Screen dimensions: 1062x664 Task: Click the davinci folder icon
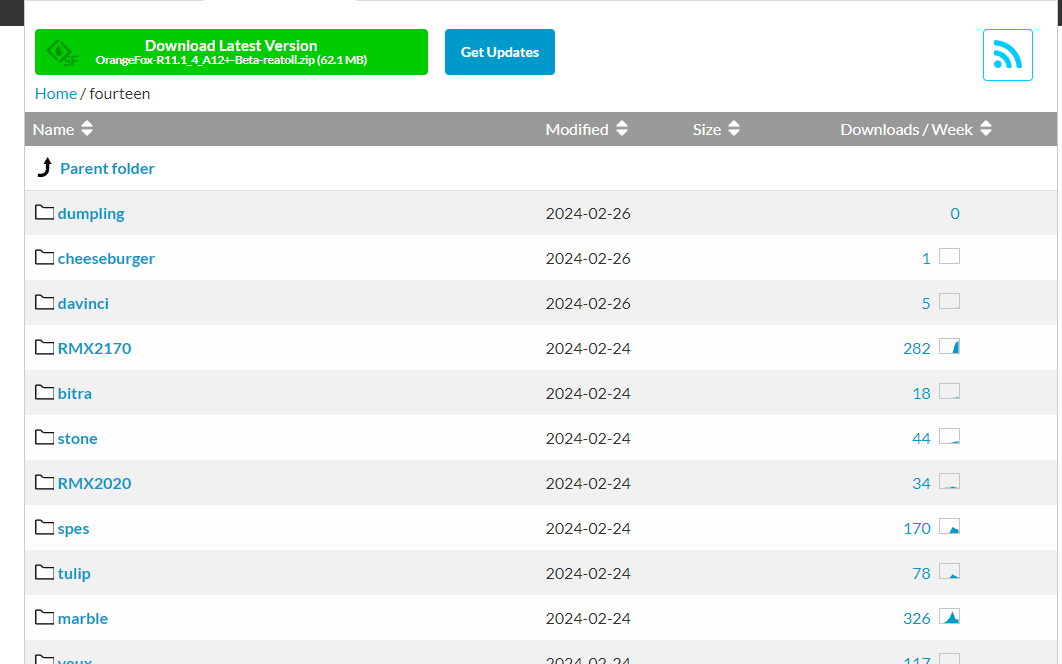(45, 302)
